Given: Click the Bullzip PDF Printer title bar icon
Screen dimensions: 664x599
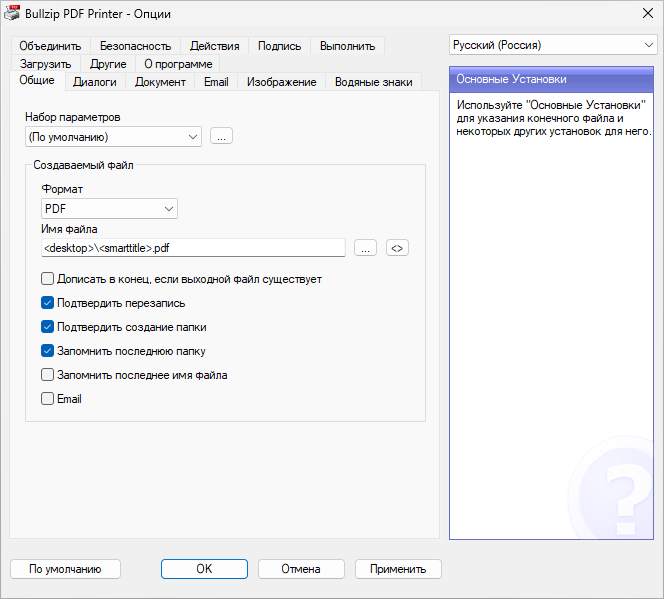Looking at the screenshot, I should pyautogui.click(x=12, y=13).
